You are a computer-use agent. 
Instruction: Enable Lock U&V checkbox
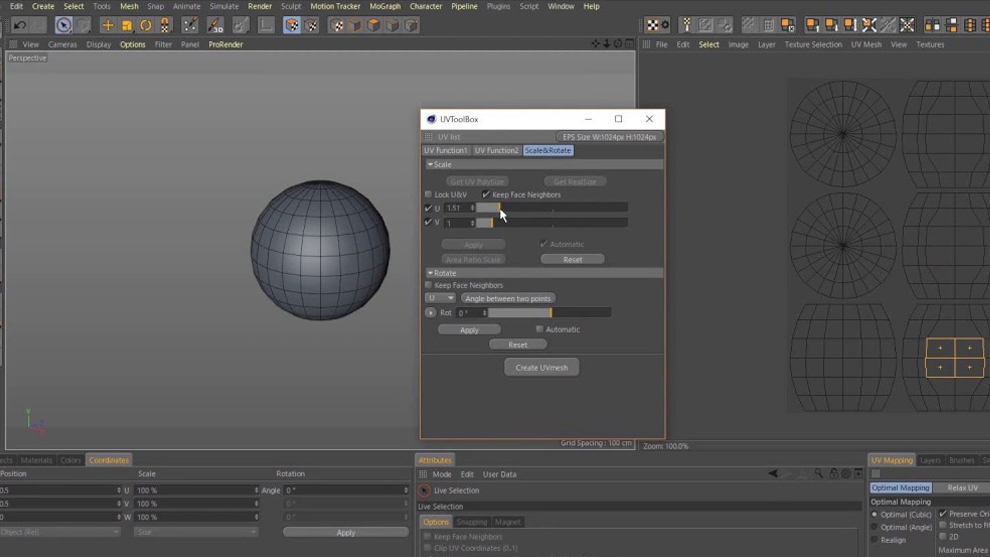(428, 195)
